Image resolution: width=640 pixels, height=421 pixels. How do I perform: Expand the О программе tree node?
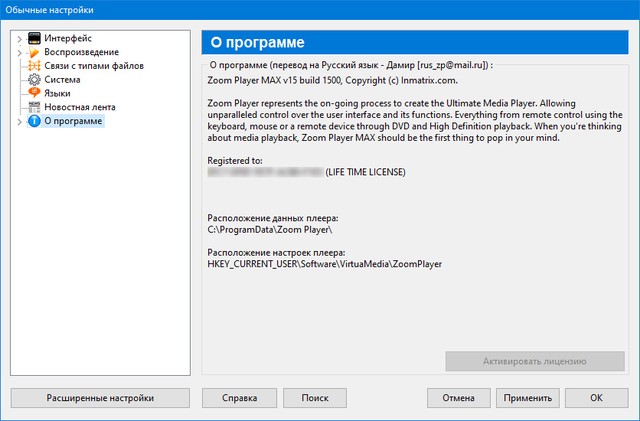(x=19, y=121)
